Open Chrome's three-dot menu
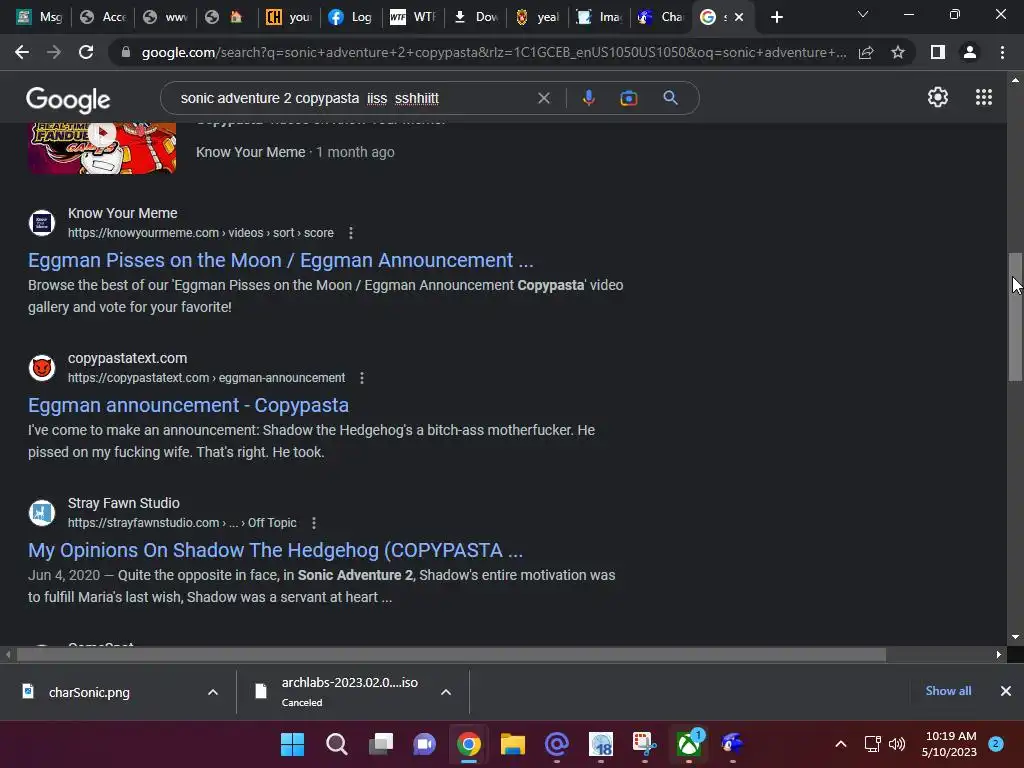This screenshot has height=768, width=1024. (x=1002, y=52)
